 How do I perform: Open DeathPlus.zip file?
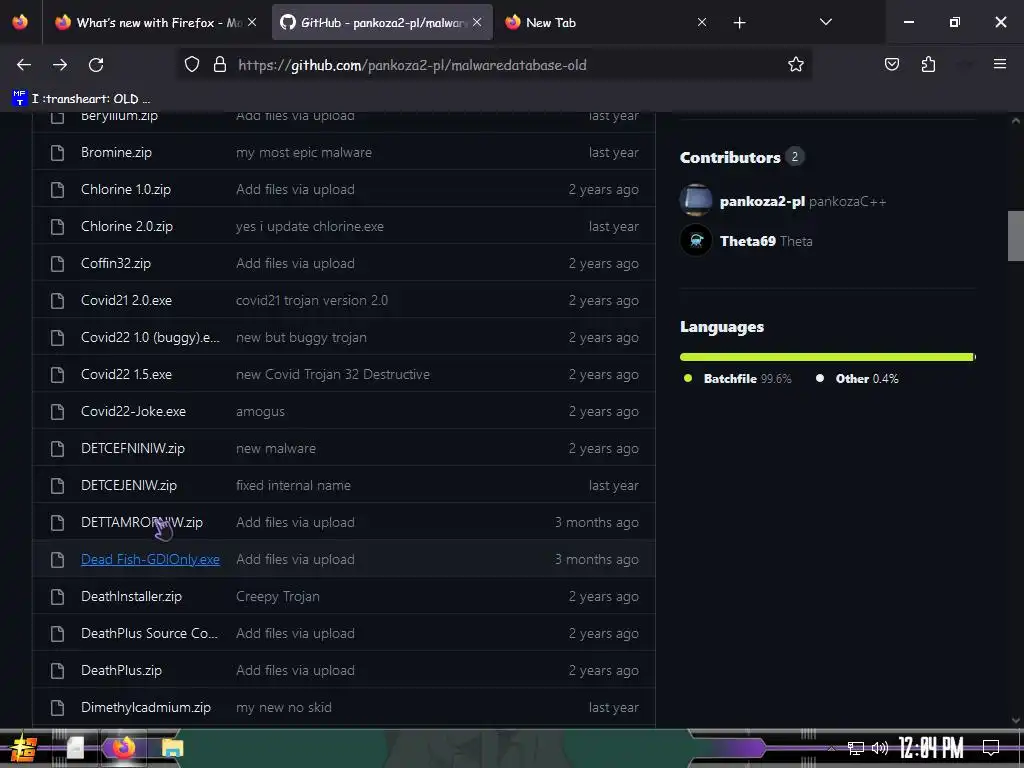point(121,671)
